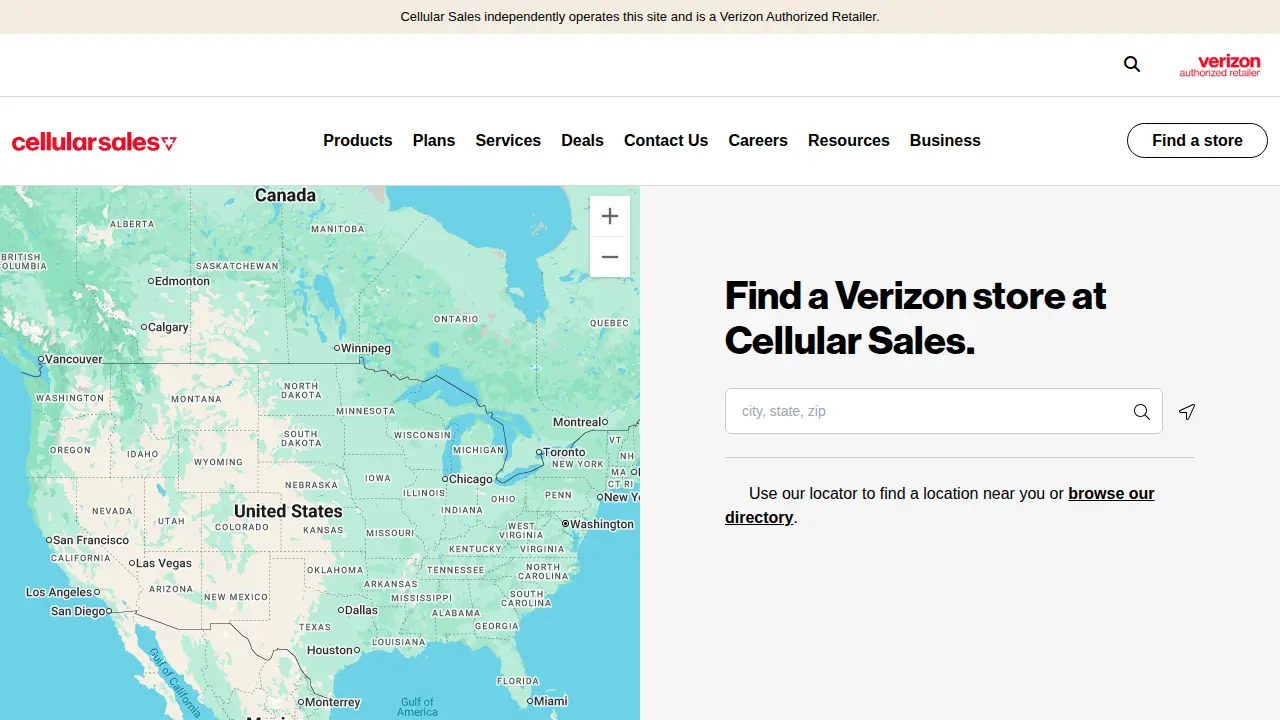Open the Business menu item

pos(945,141)
